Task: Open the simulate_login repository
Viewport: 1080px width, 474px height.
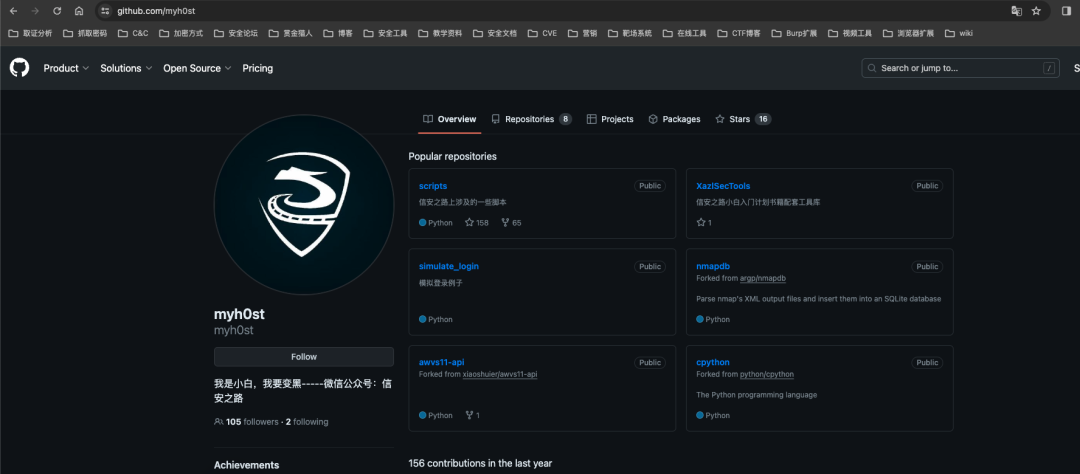Action: click(x=448, y=266)
